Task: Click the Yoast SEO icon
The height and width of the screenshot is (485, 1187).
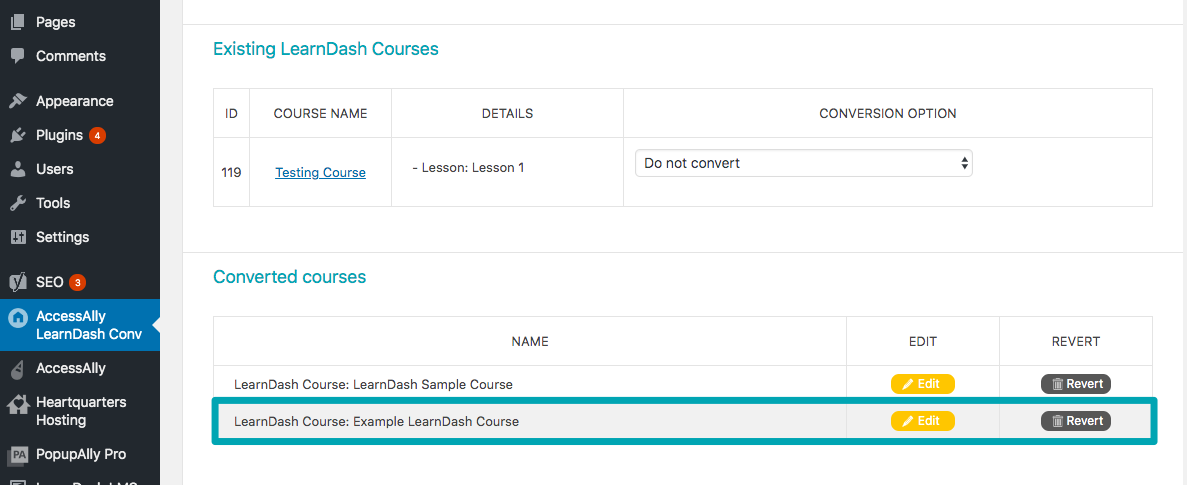Action: [17, 282]
